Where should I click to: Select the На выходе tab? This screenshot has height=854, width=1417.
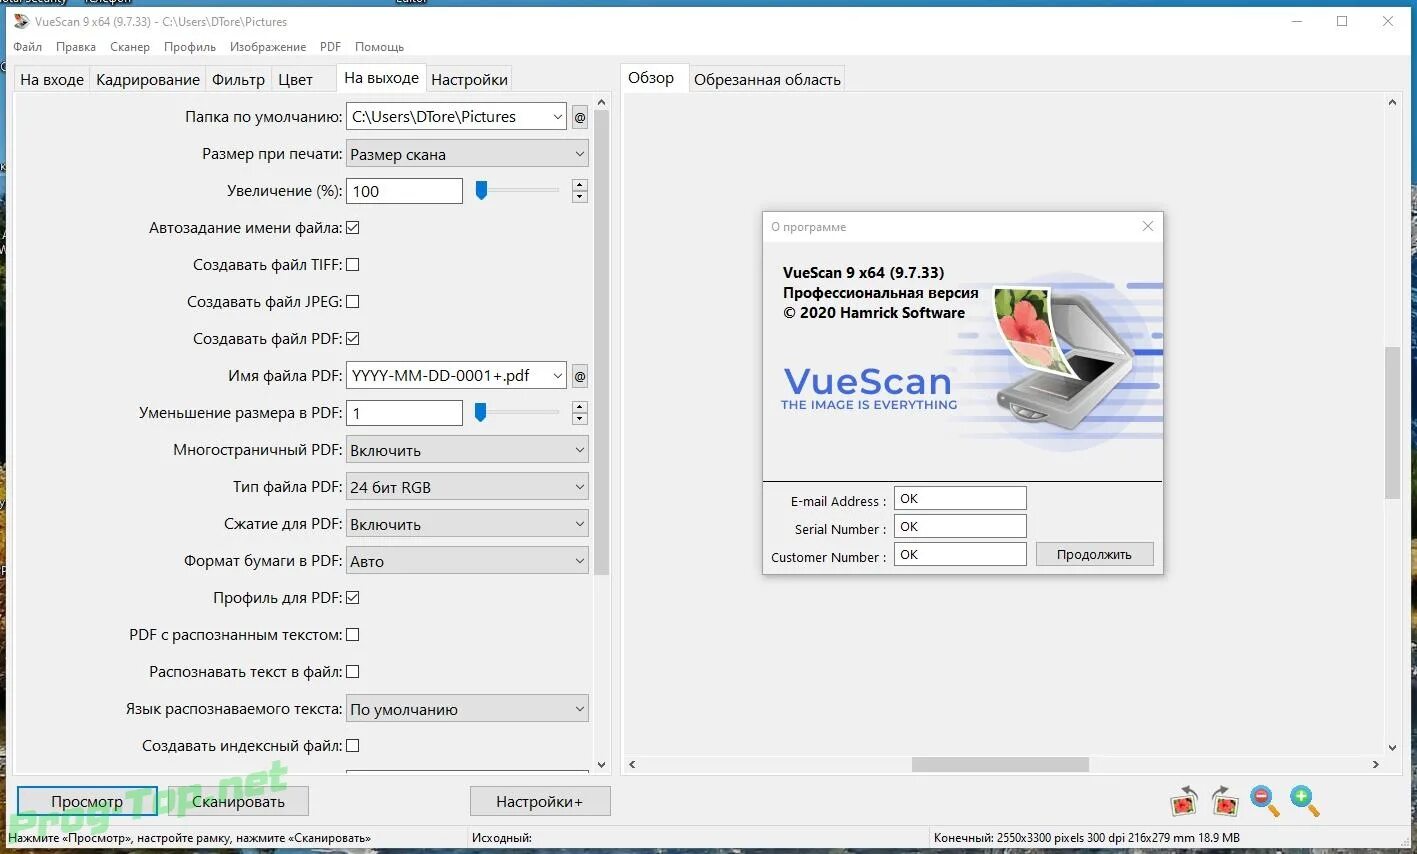pyautogui.click(x=381, y=78)
